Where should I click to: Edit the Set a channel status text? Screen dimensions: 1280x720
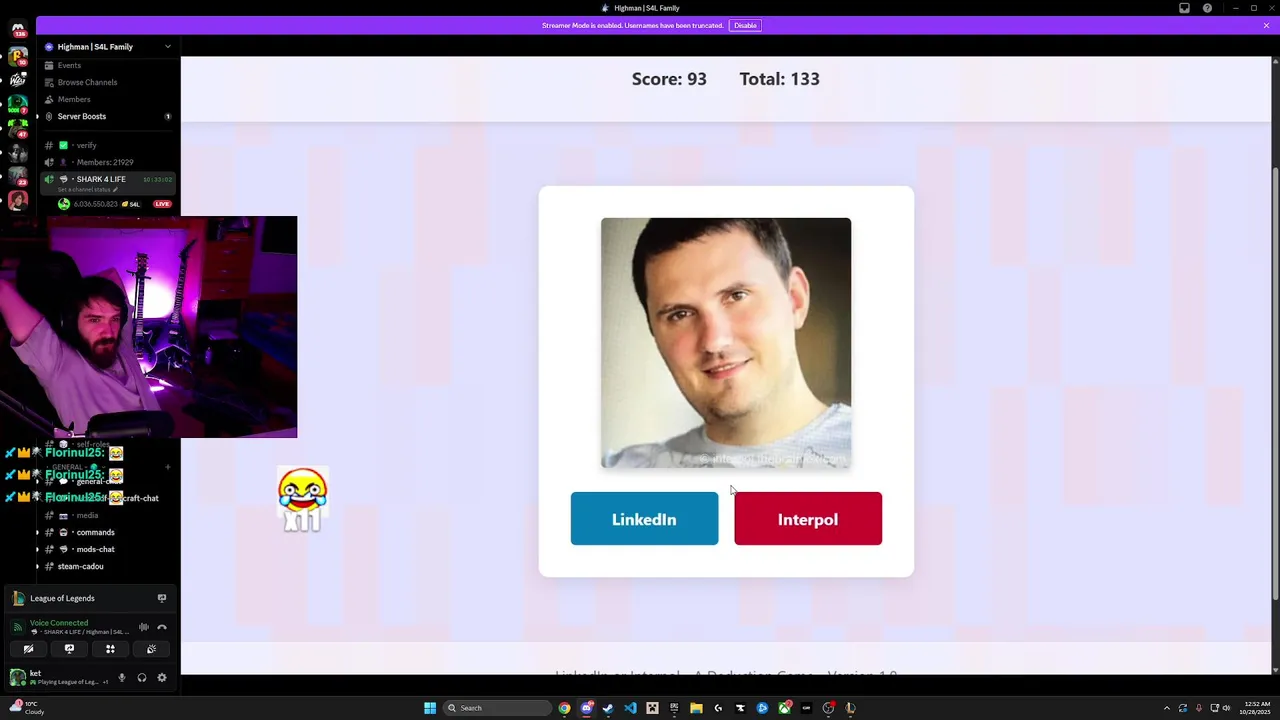(x=88, y=189)
